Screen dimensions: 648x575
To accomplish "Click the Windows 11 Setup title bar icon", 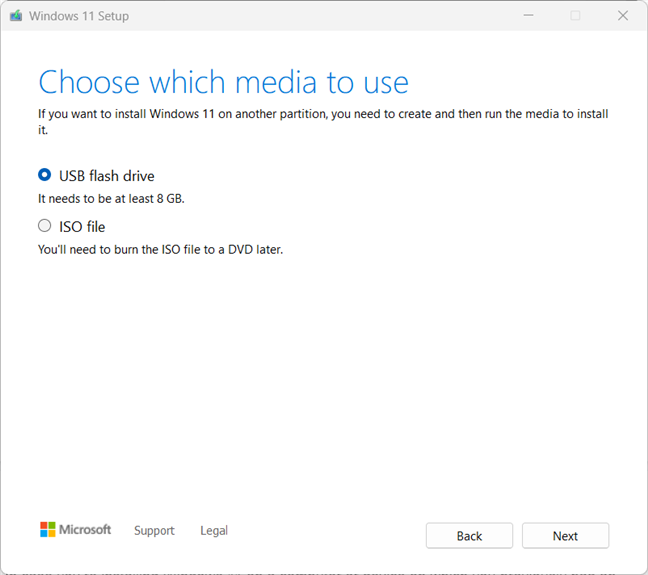I will click(16, 16).
